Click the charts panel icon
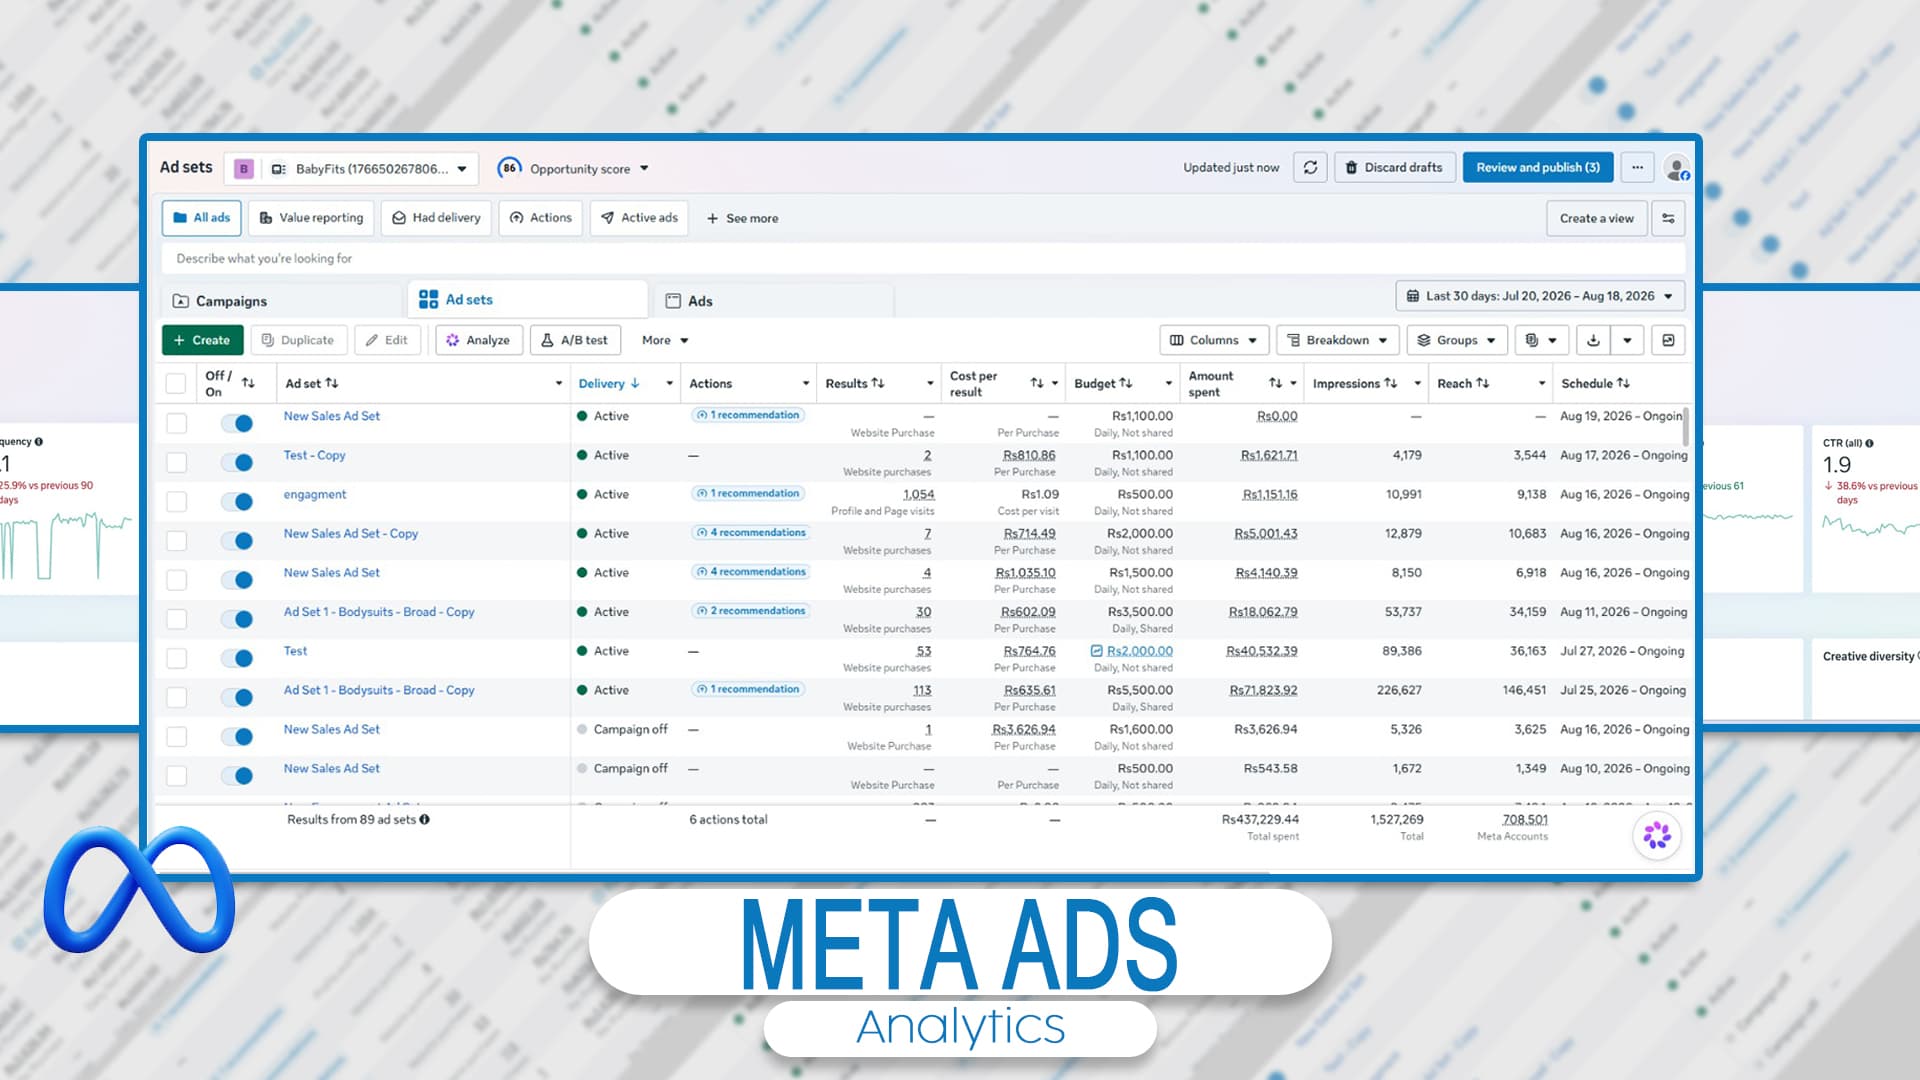 pos(1668,340)
